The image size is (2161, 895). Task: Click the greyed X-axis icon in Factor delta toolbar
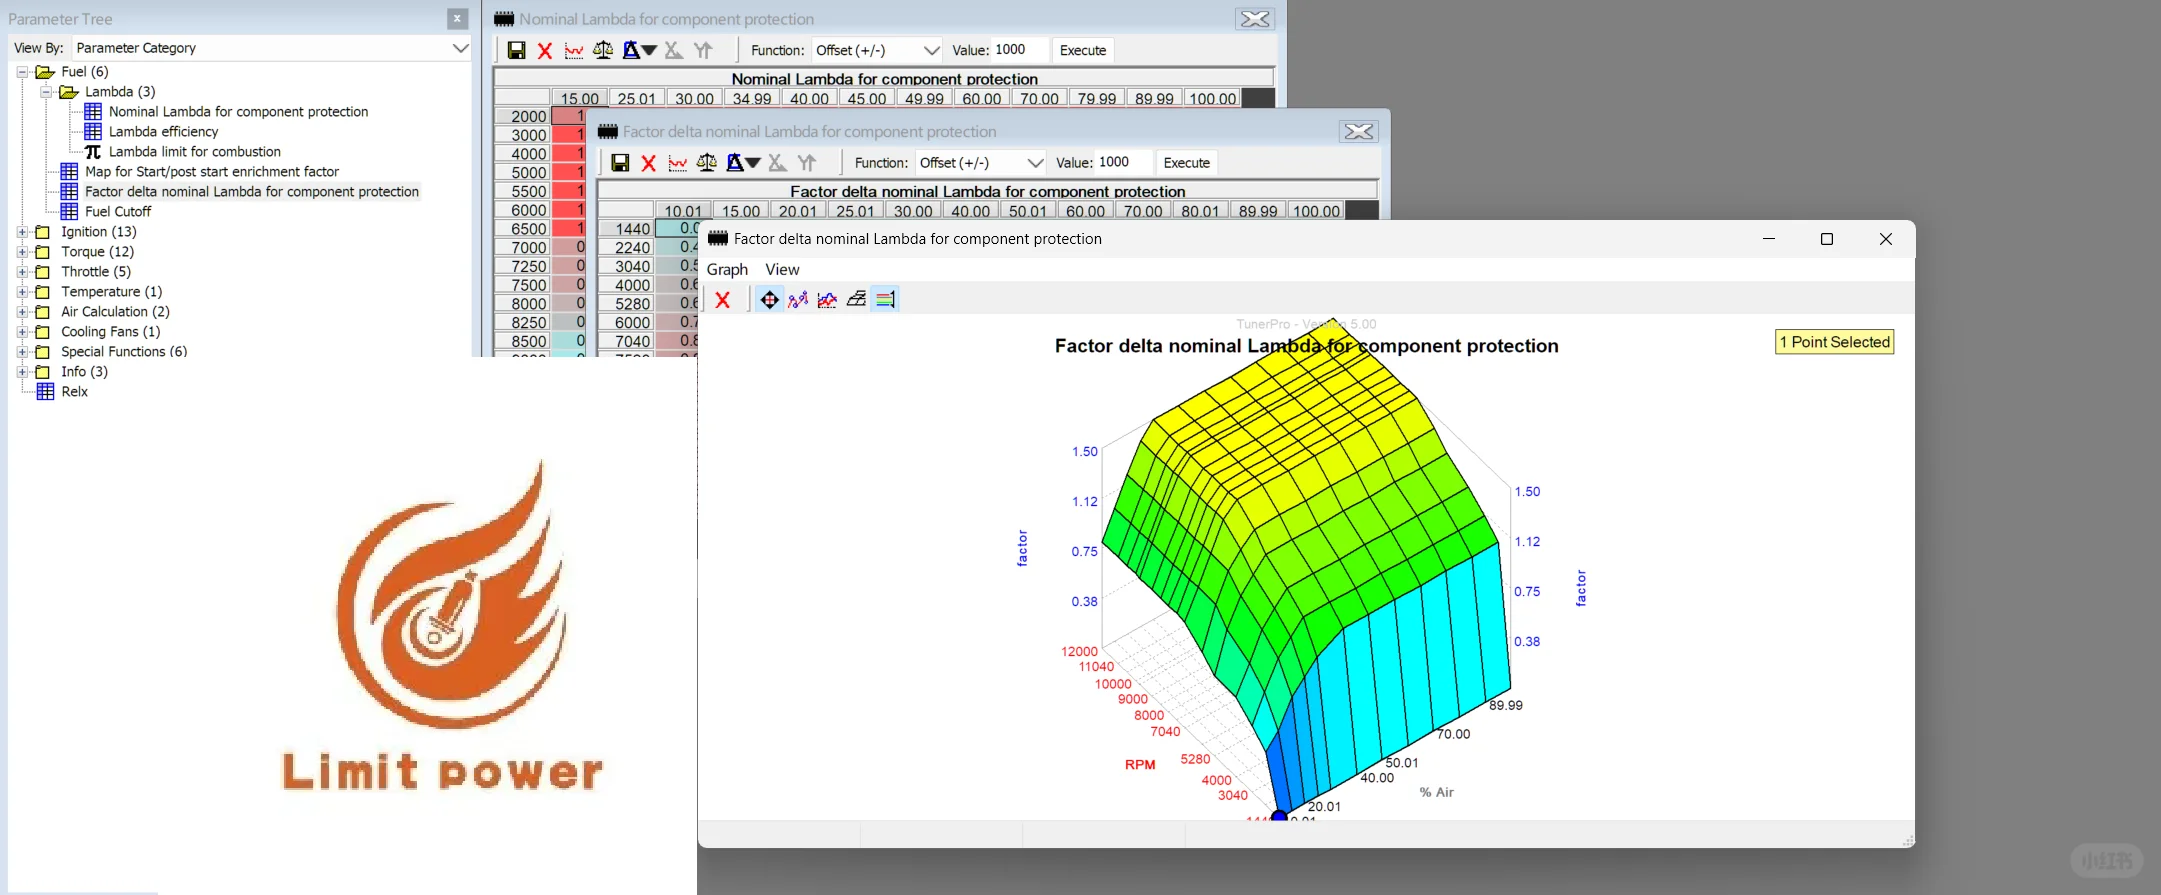tap(778, 163)
